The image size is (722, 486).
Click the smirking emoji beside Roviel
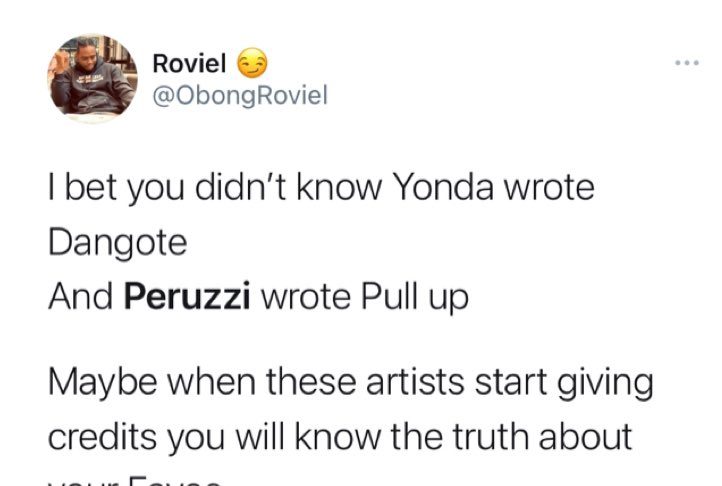click(x=253, y=65)
